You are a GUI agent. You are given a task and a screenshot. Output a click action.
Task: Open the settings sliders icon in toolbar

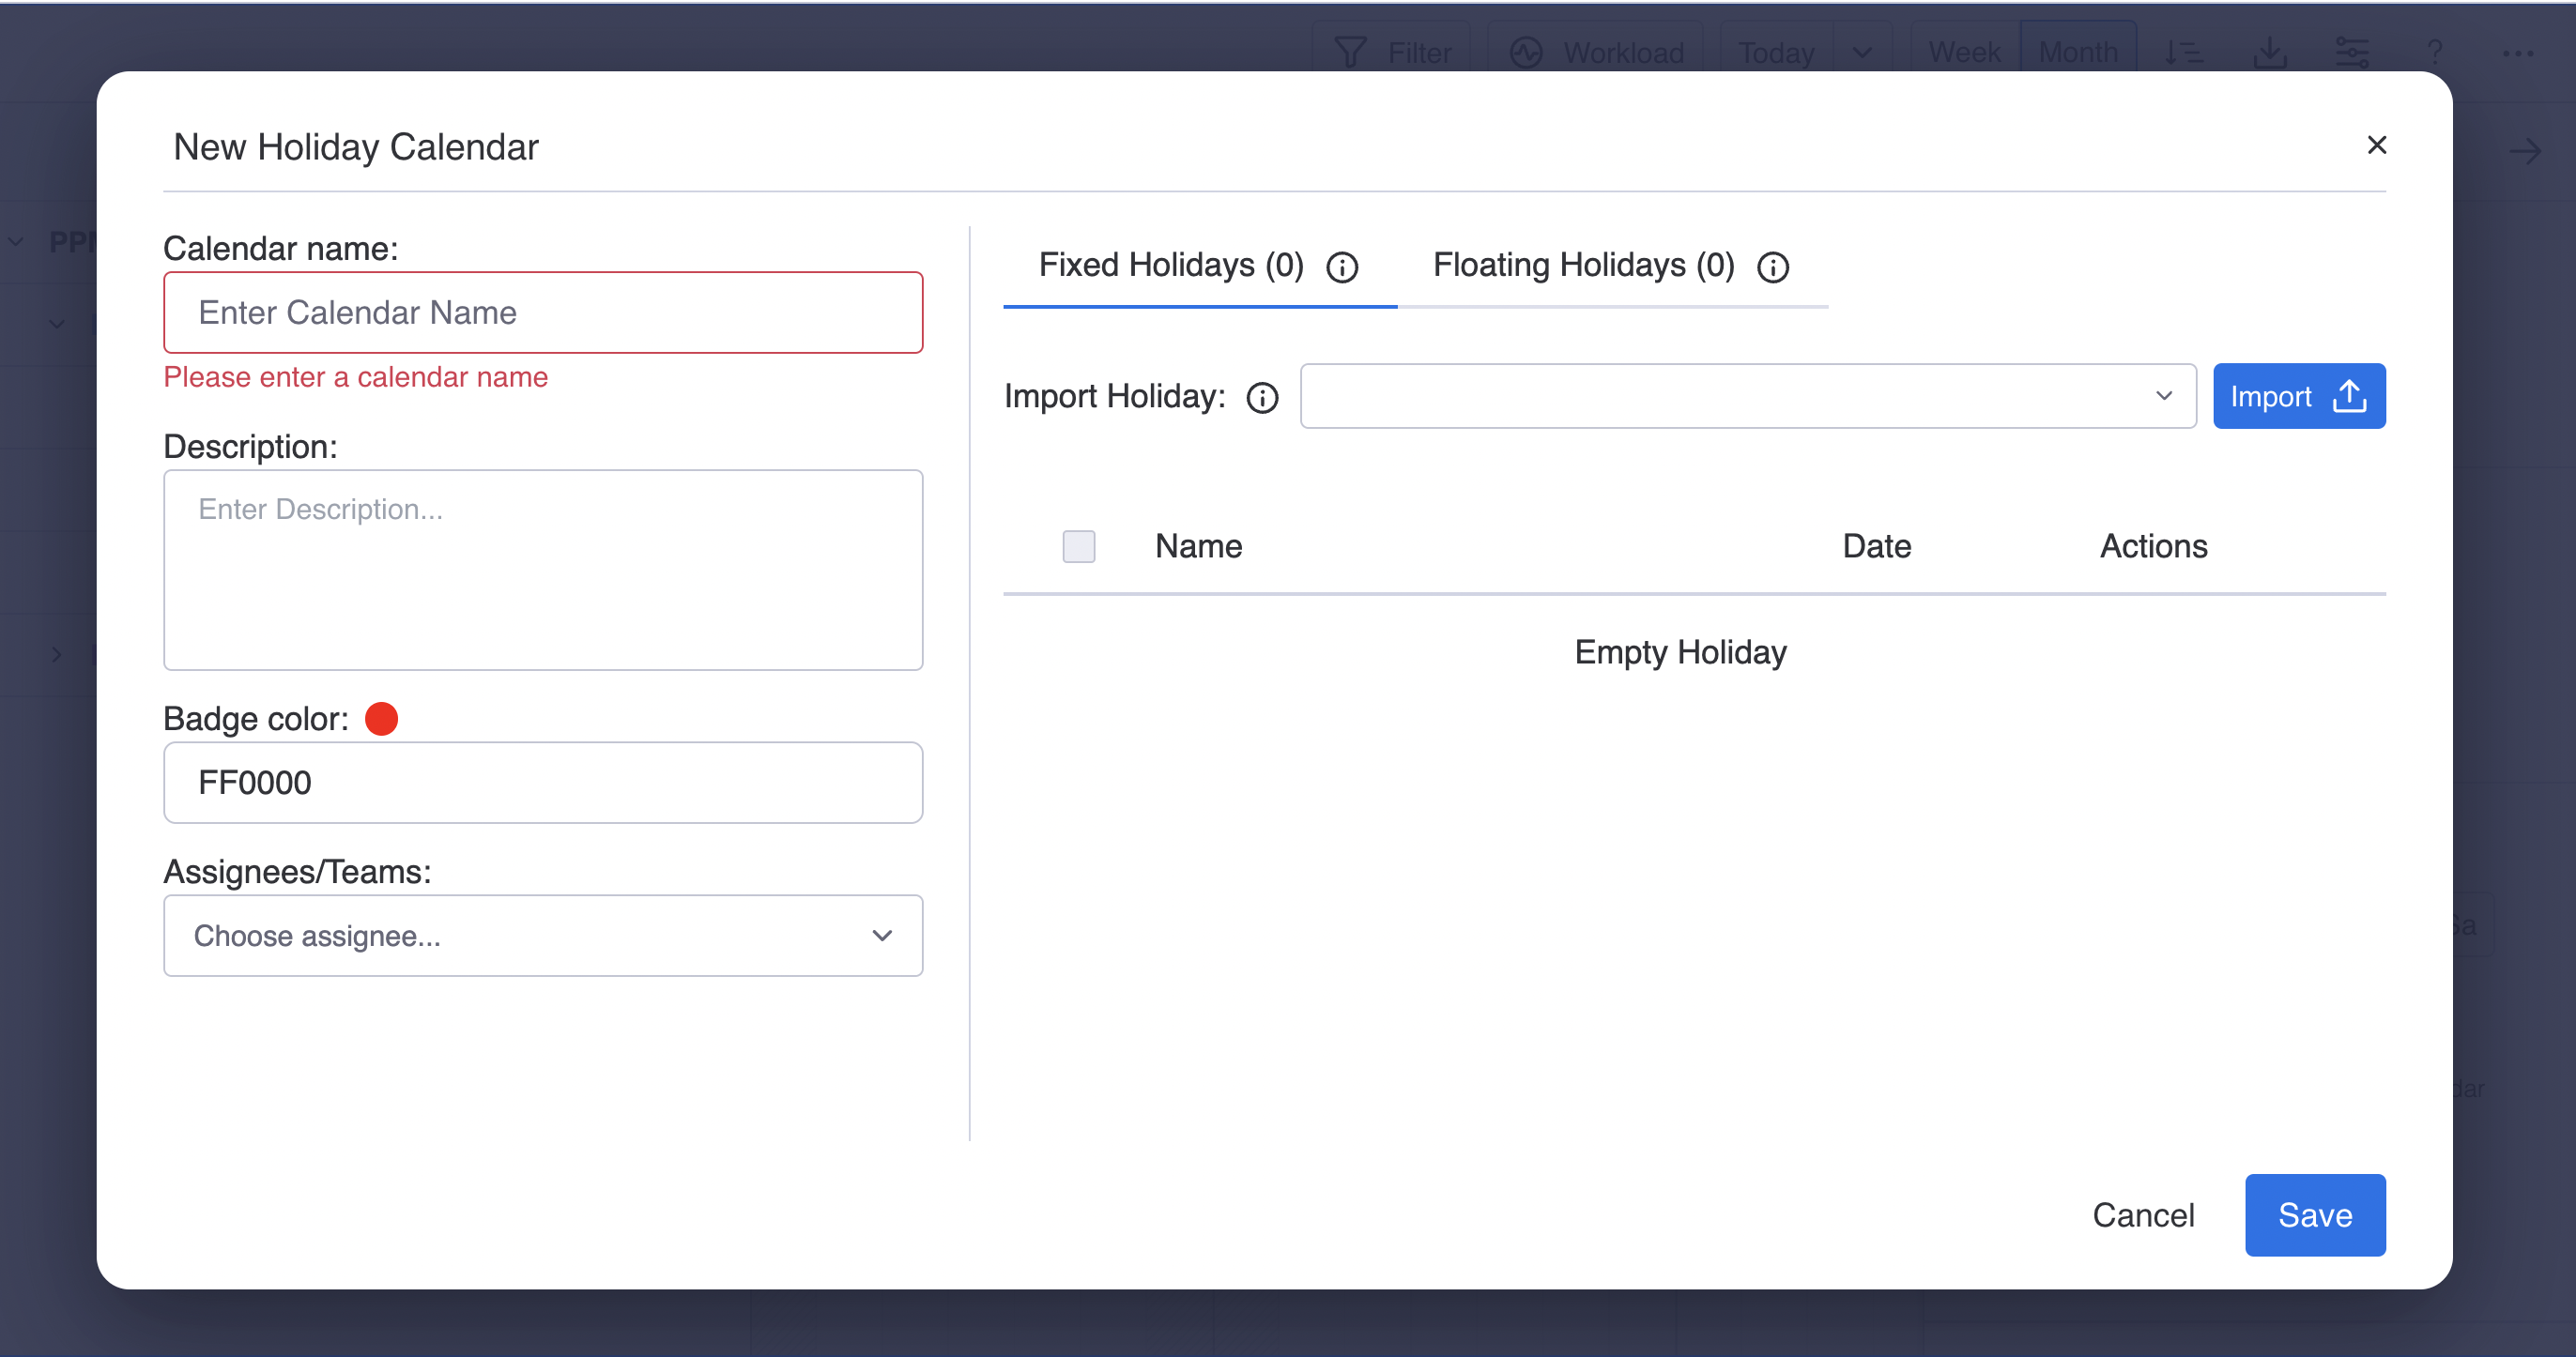pyautogui.click(x=2352, y=52)
